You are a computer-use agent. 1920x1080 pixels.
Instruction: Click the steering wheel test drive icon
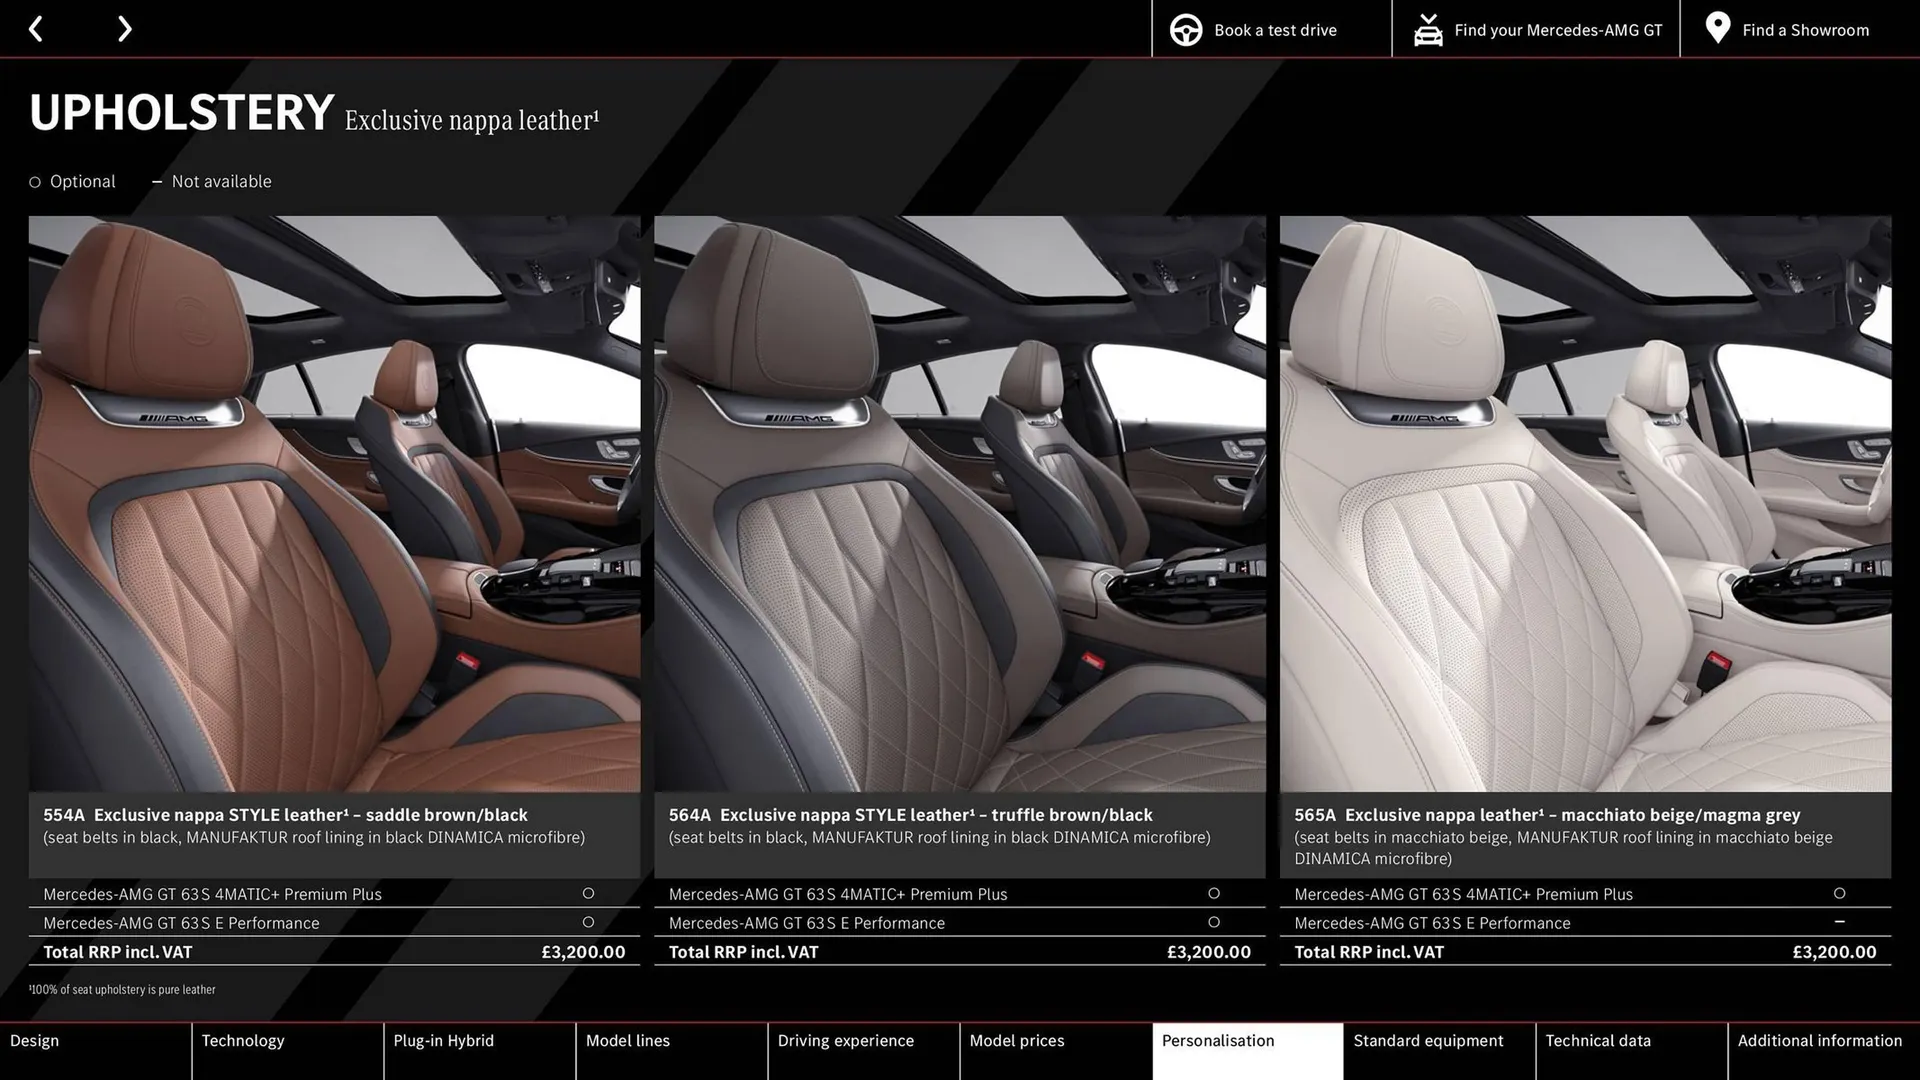click(1186, 29)
